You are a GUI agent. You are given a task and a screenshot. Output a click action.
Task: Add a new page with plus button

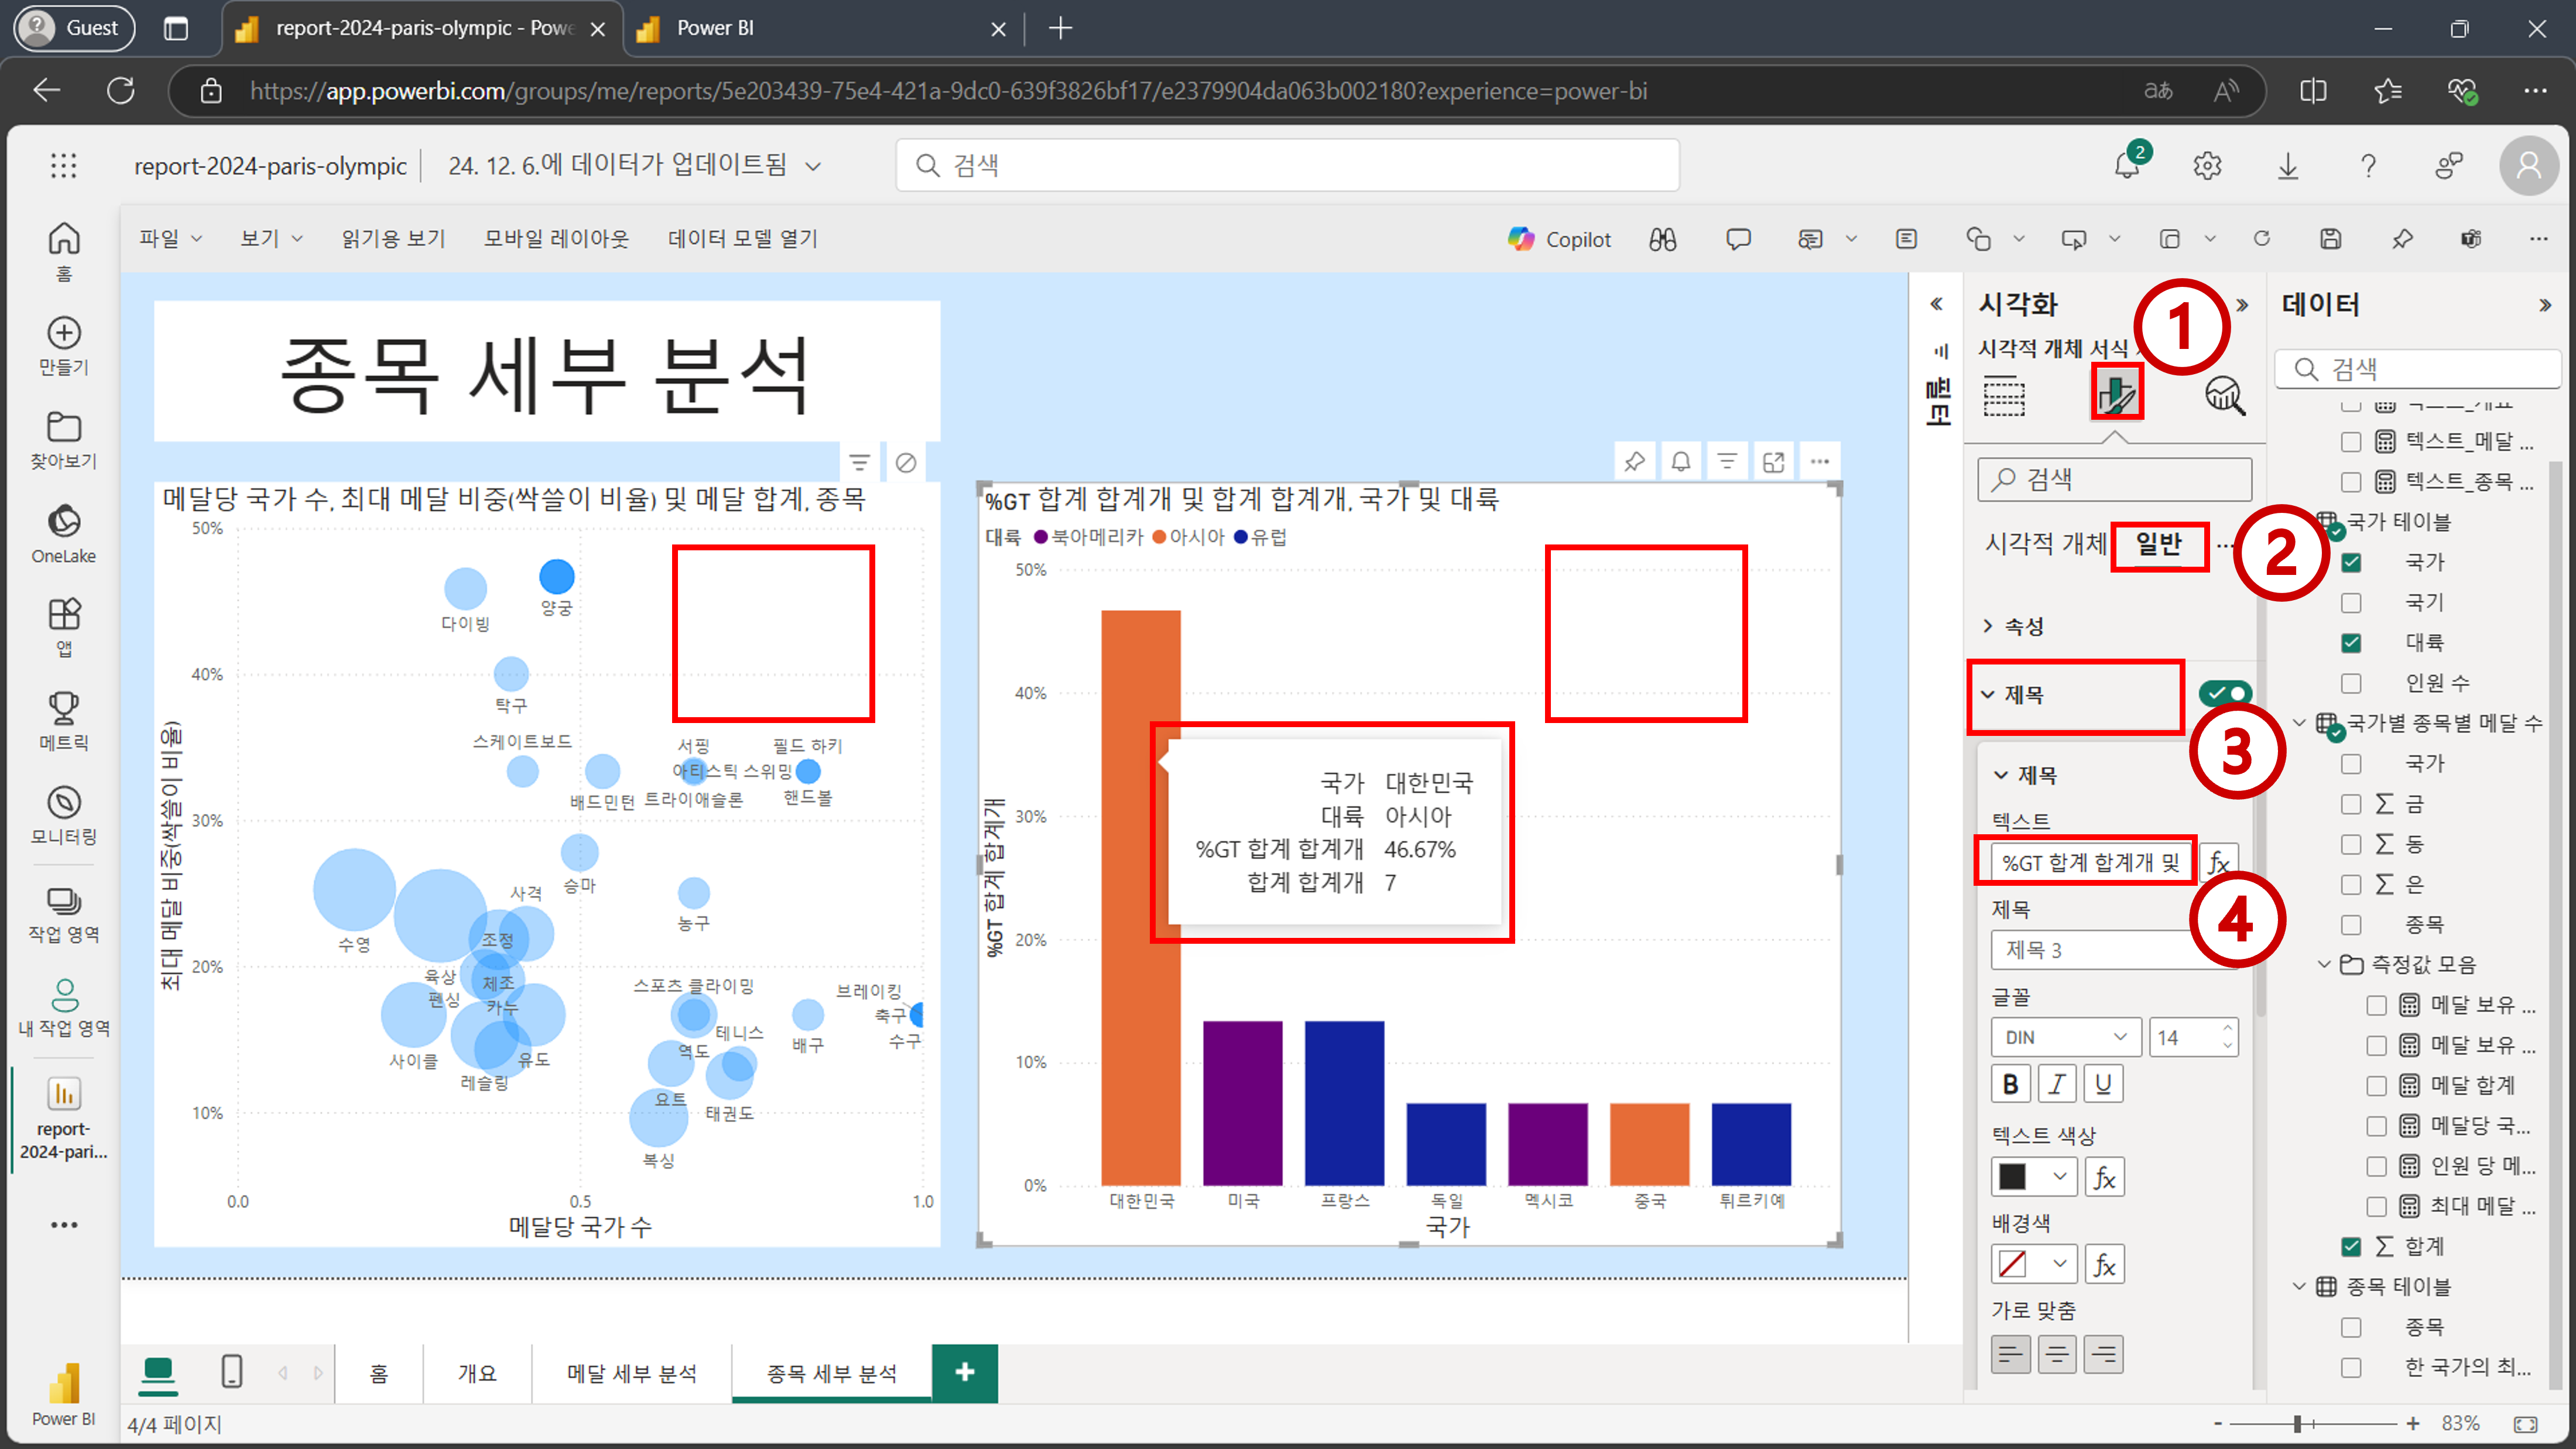(965, 1372)
